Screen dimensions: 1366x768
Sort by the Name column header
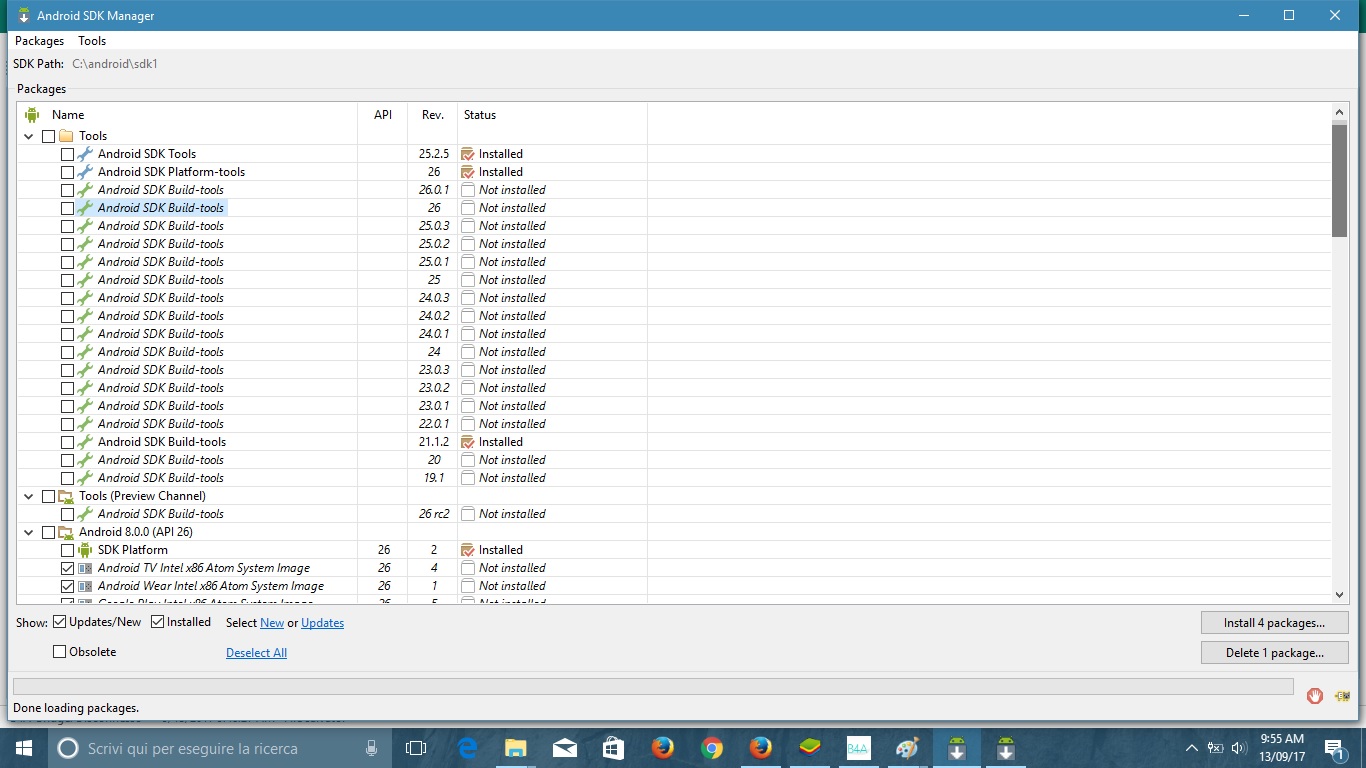click(x=68, y=115)
